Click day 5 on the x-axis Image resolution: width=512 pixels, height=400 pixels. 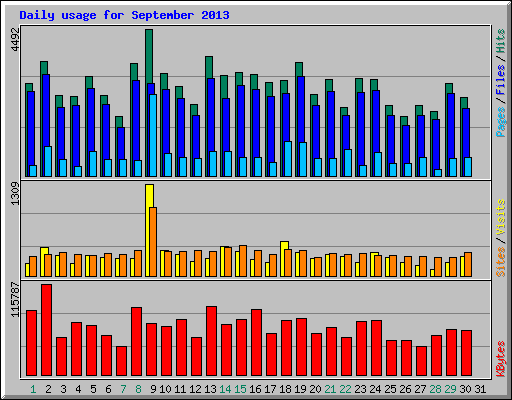pyautogui.click(x=93, y=389)
